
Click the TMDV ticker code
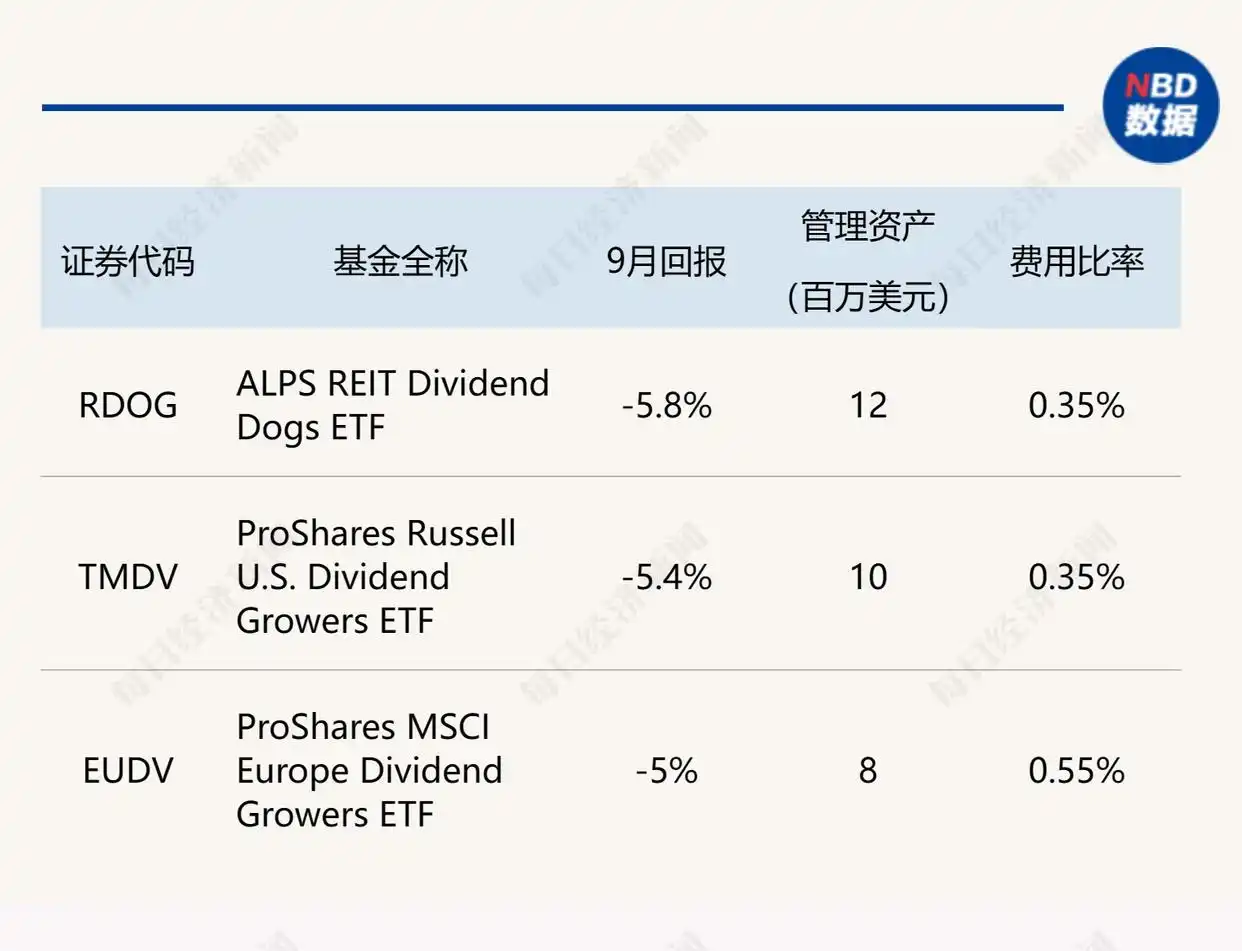pos(127,577)
